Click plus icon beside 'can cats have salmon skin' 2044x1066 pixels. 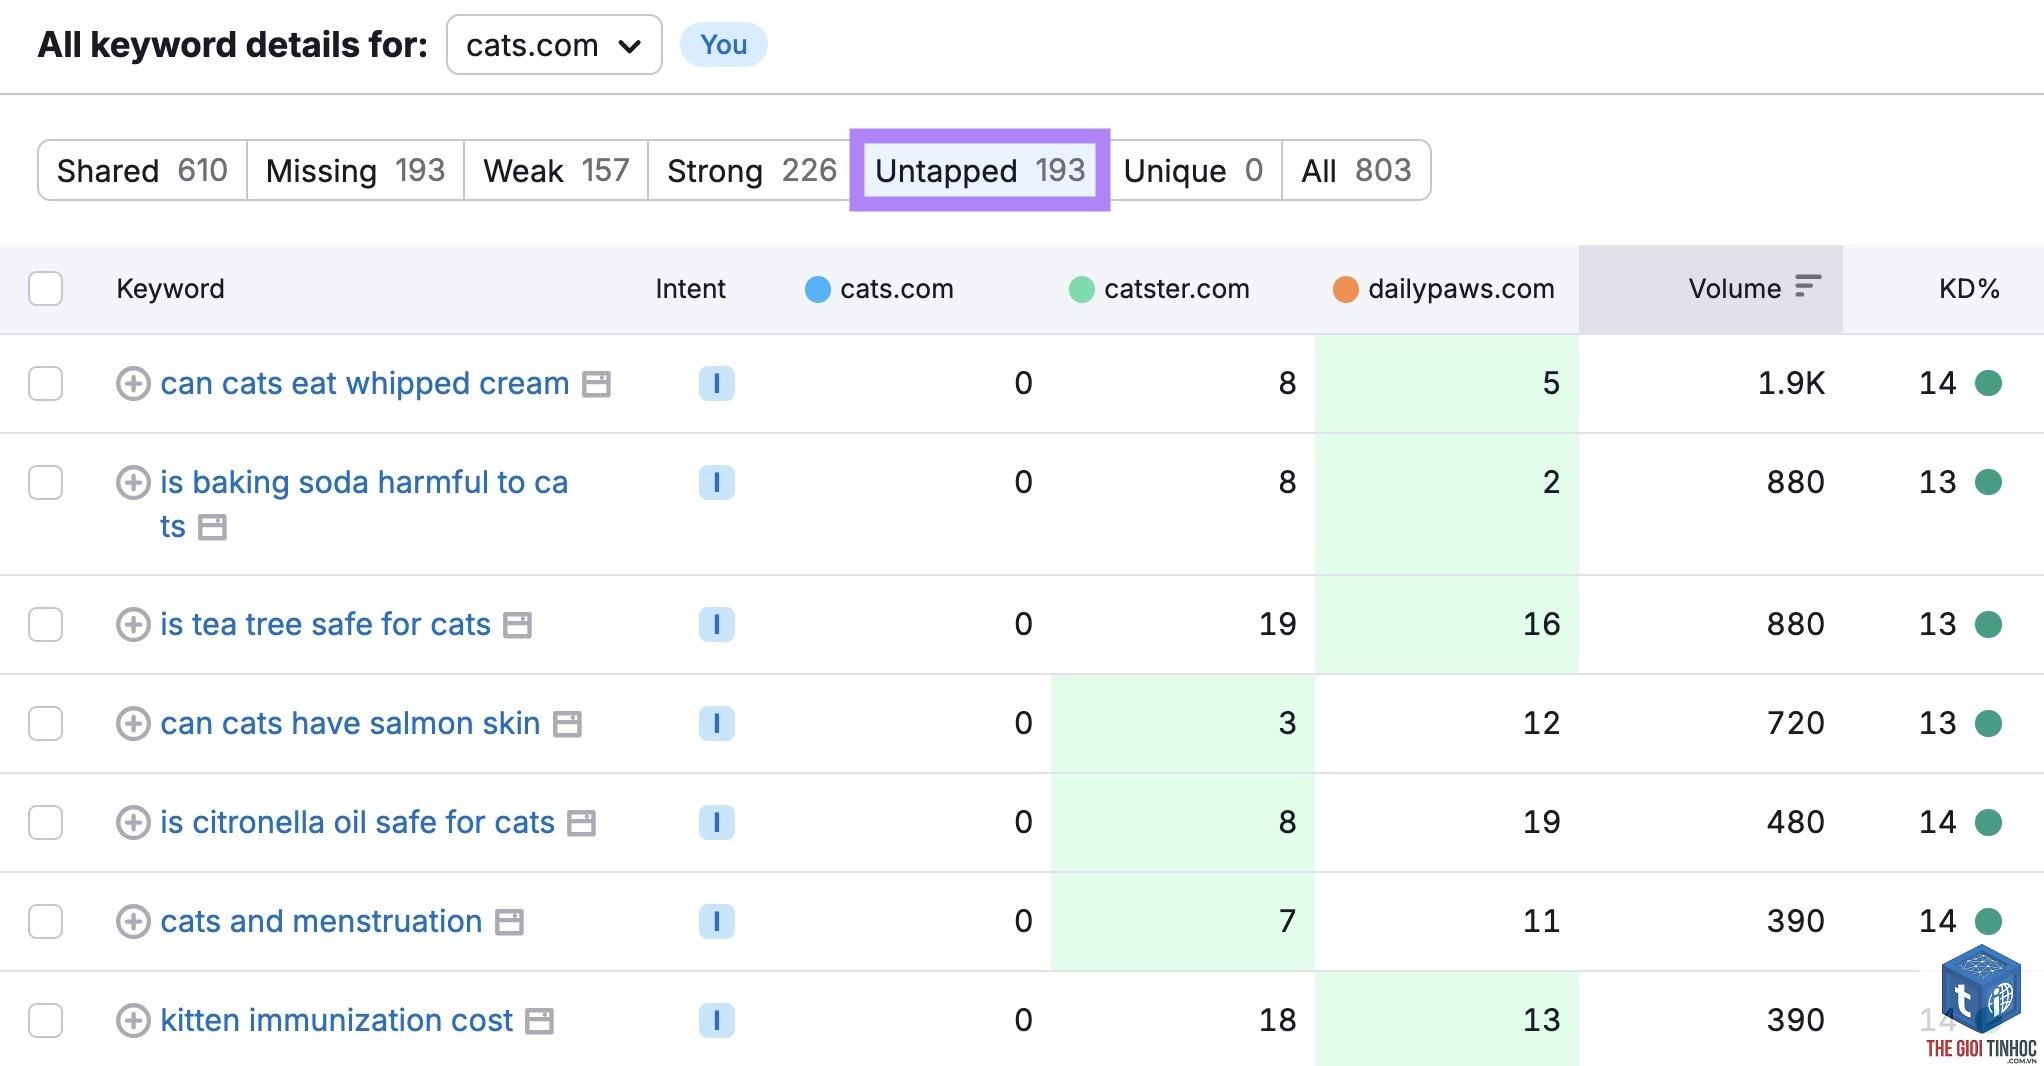[133, 723]
